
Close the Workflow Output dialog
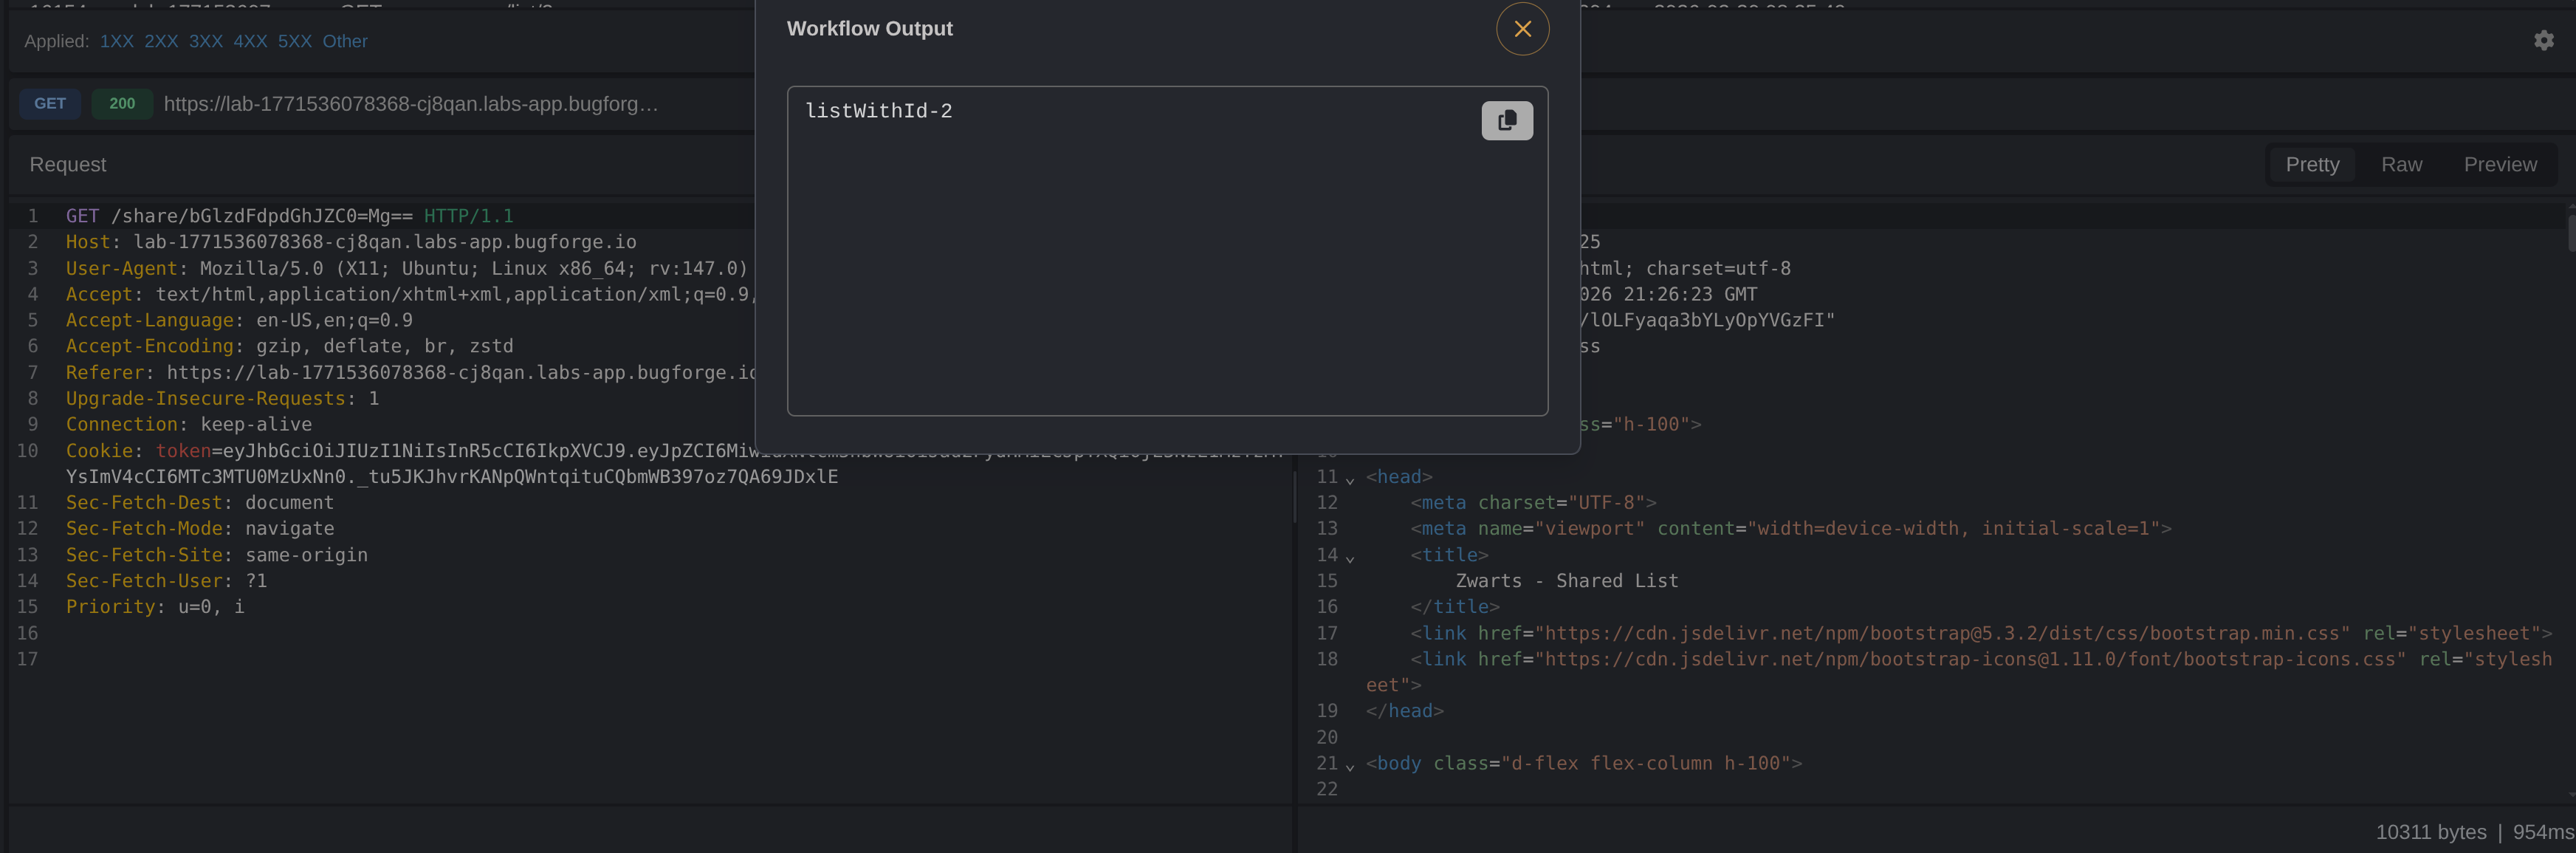point(1522,29)
